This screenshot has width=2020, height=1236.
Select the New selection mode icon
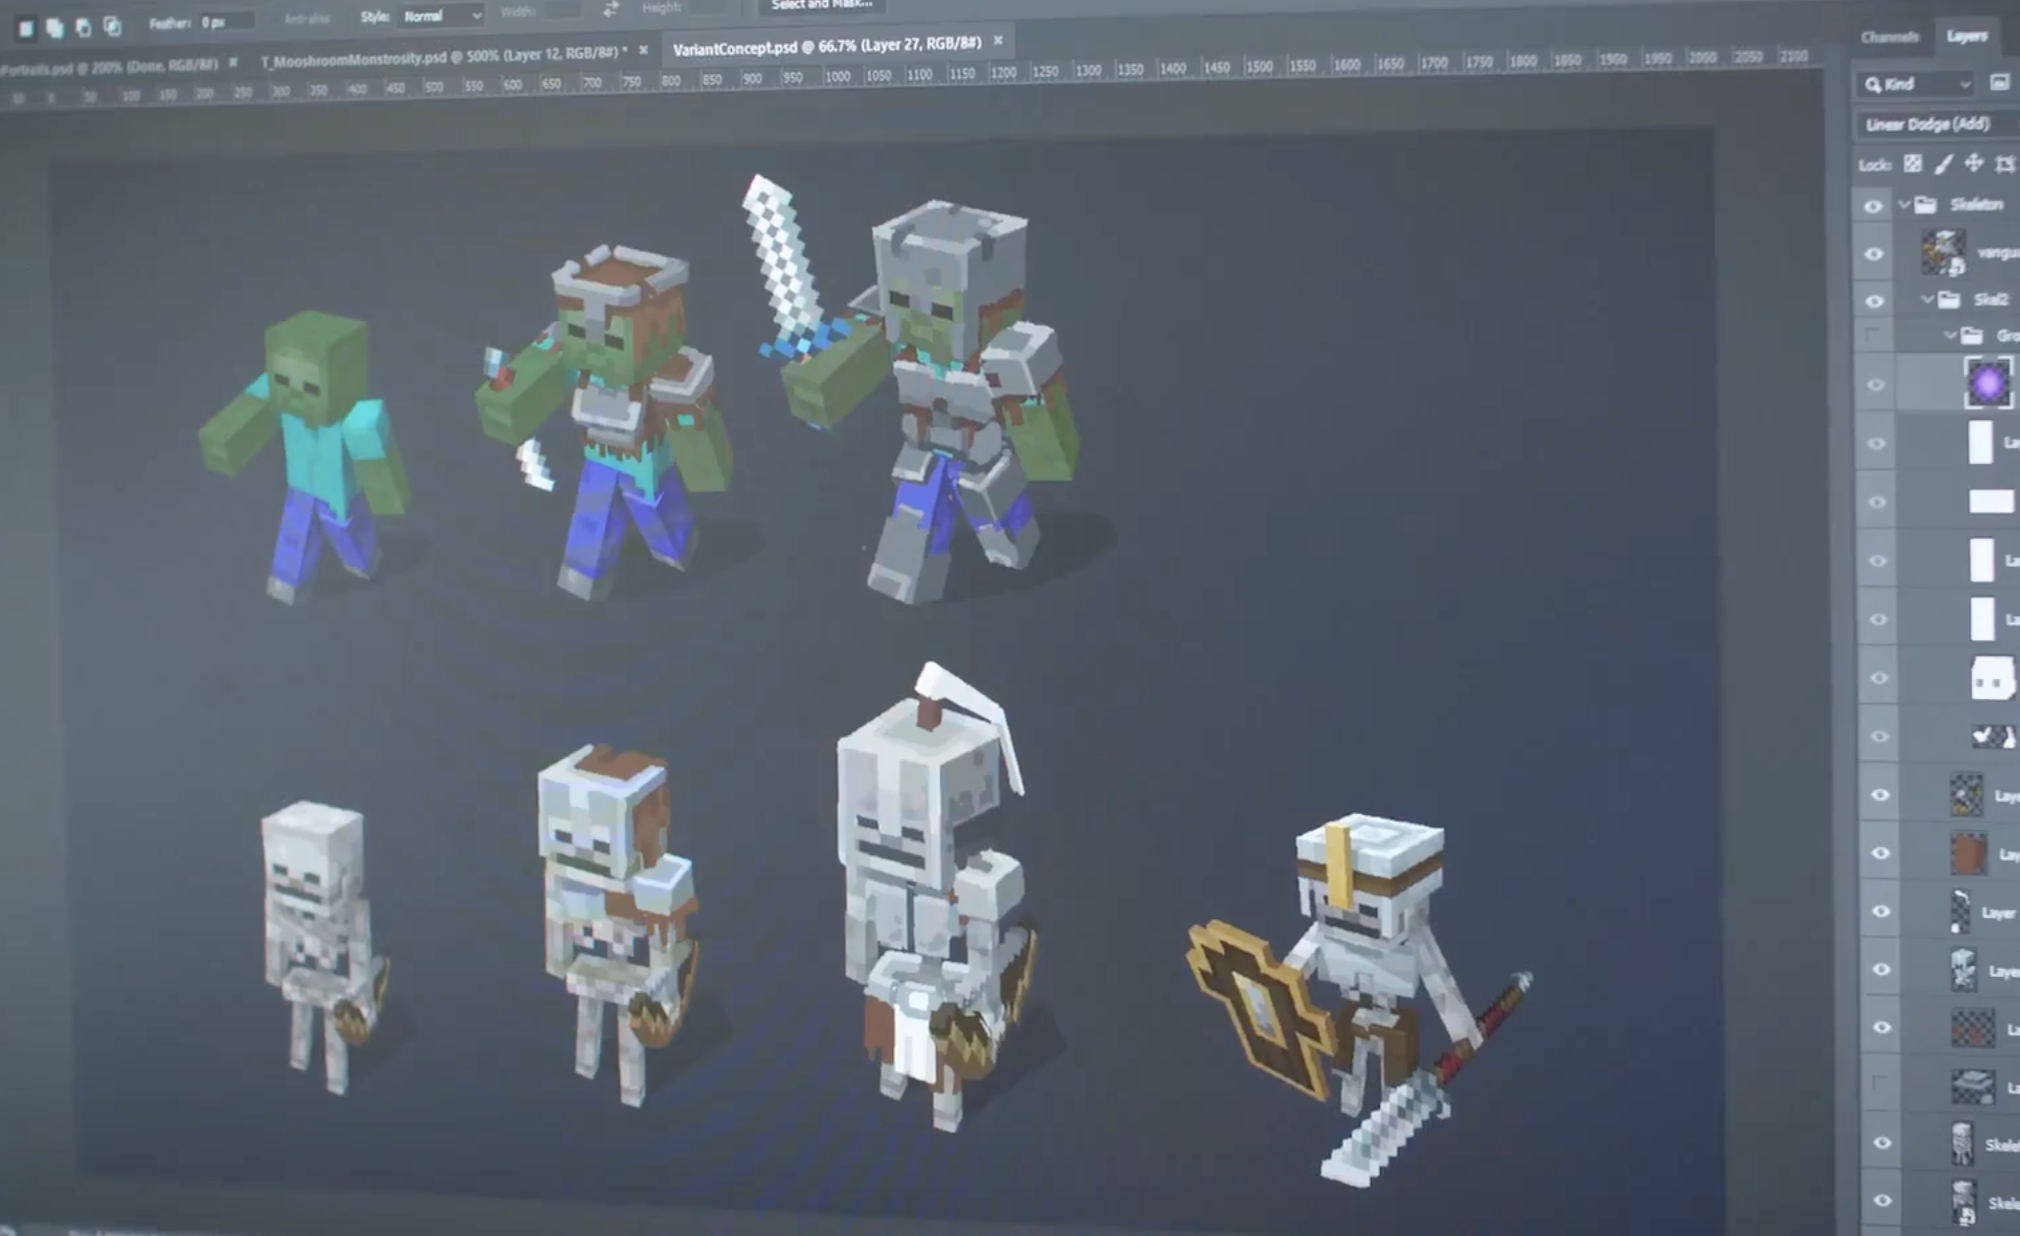[x=26, y=29]
